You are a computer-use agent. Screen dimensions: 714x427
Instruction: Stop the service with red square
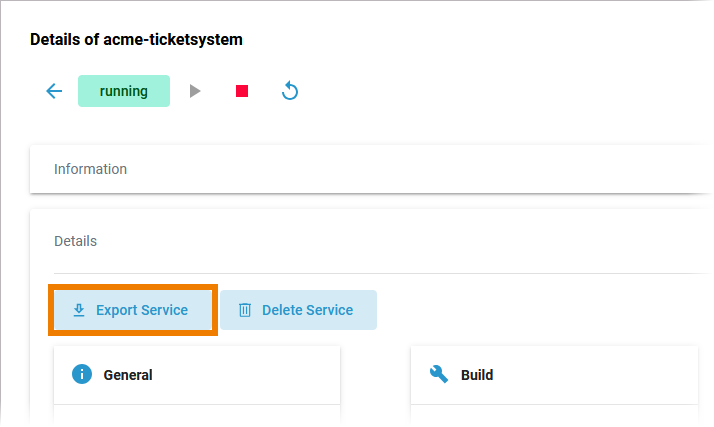[242, 91]
